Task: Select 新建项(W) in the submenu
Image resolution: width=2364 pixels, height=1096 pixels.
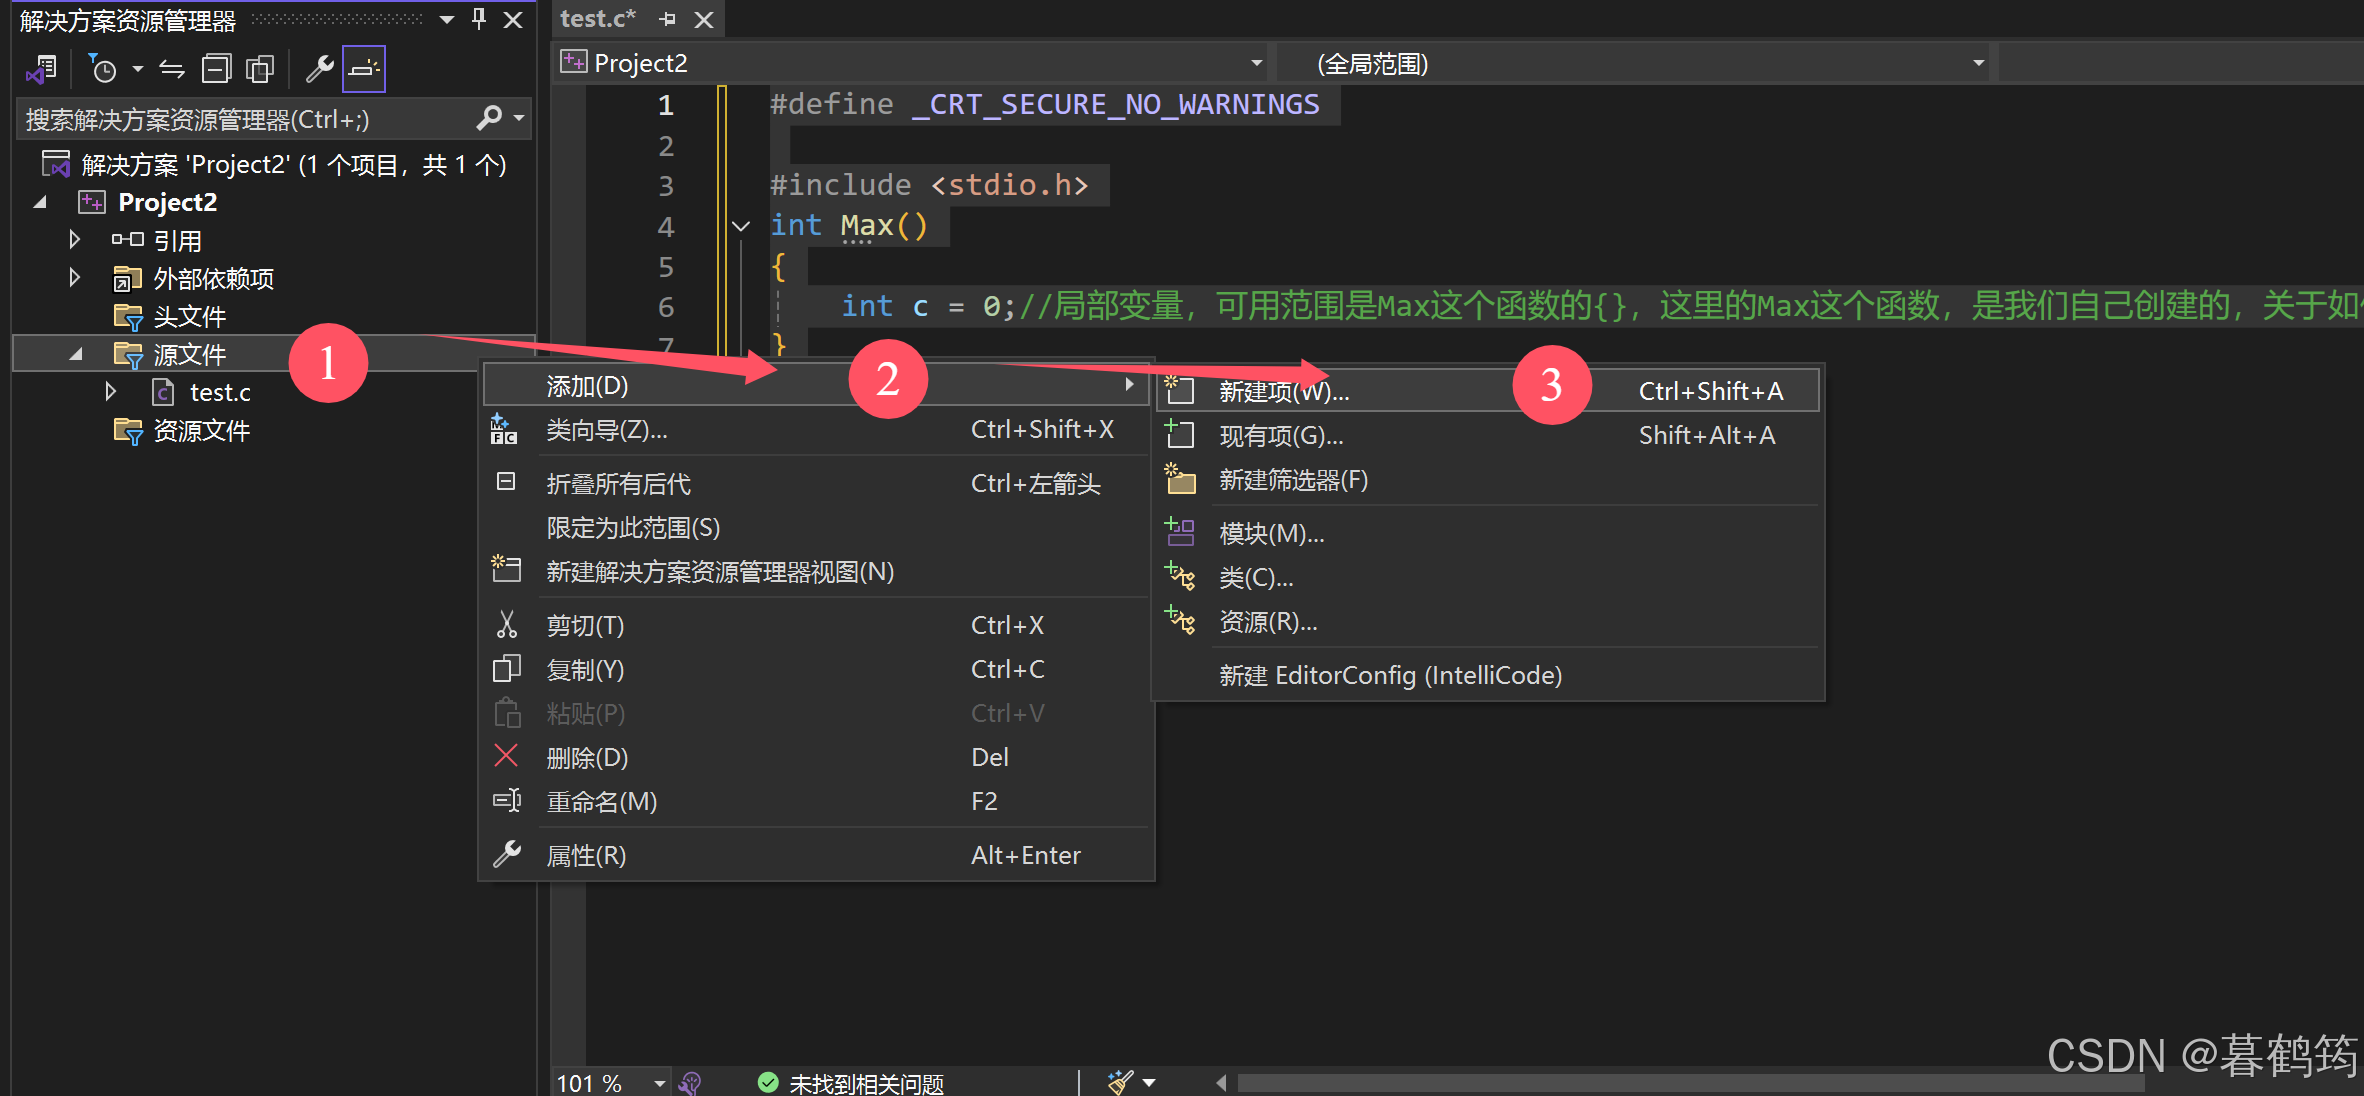Action: click(1284, 391)
